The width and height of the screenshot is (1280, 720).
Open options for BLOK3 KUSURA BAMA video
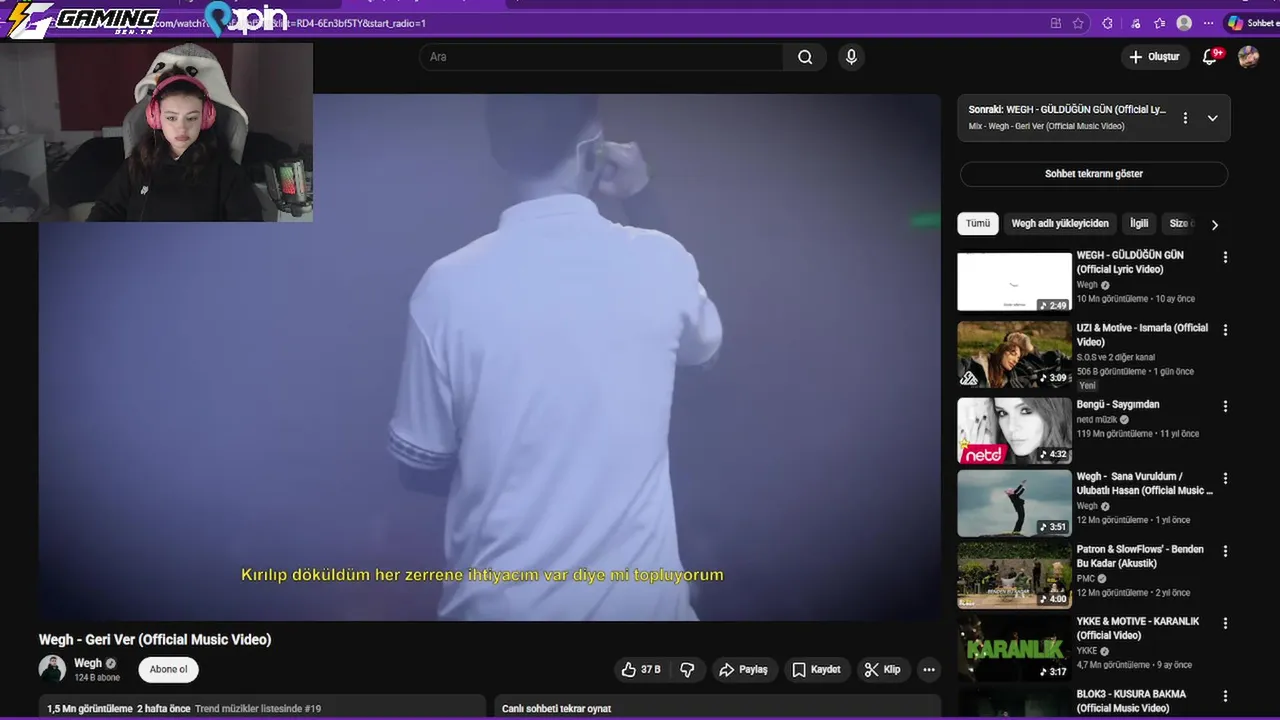[x=1225, y=696]
